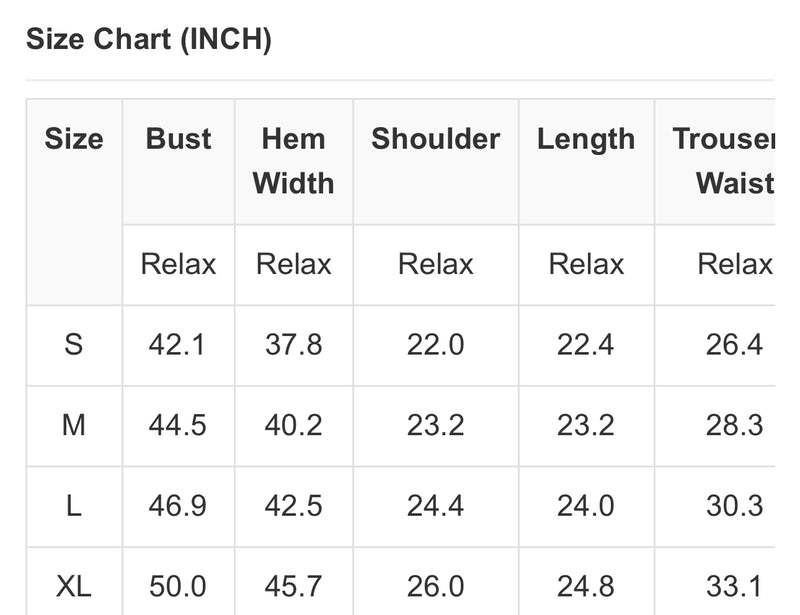The height and width of the screenshot is (615, 800).
Task: Click the M size row label
Action: point(74,425)
